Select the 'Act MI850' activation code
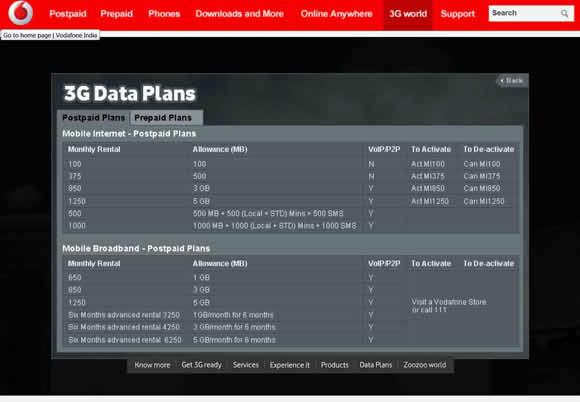Screen dimensions: 580x402 [x=428, y=188]
